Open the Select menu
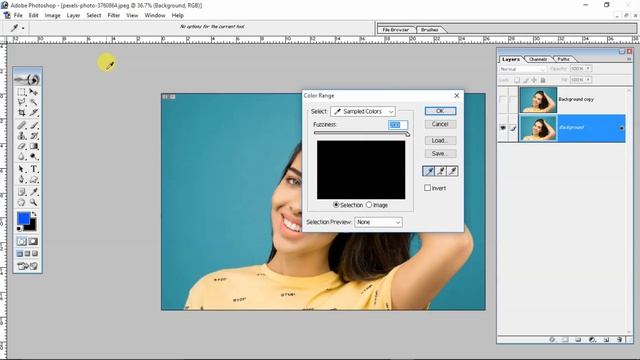Image resolution: width=640 pixels, height=360 pixels. point(93,15)
